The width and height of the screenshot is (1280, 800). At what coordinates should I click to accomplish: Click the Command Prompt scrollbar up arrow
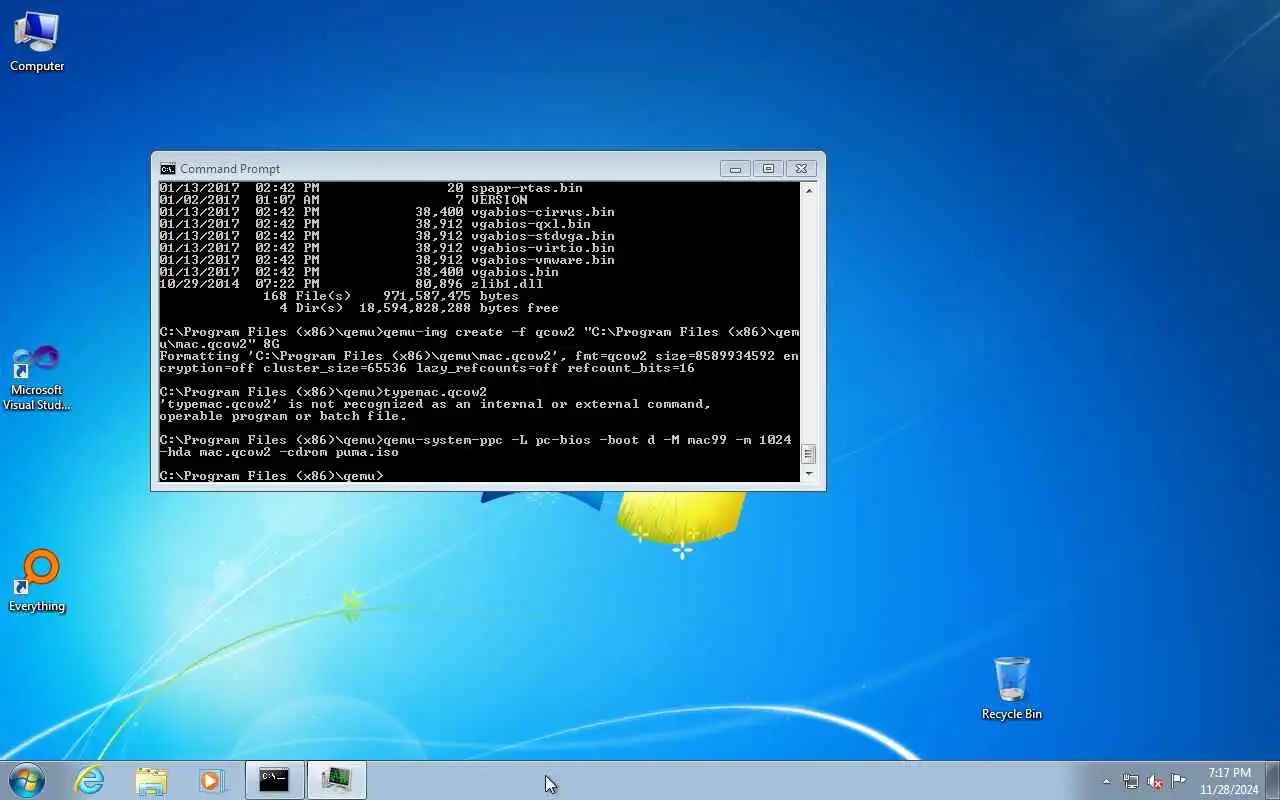[809, 190]
